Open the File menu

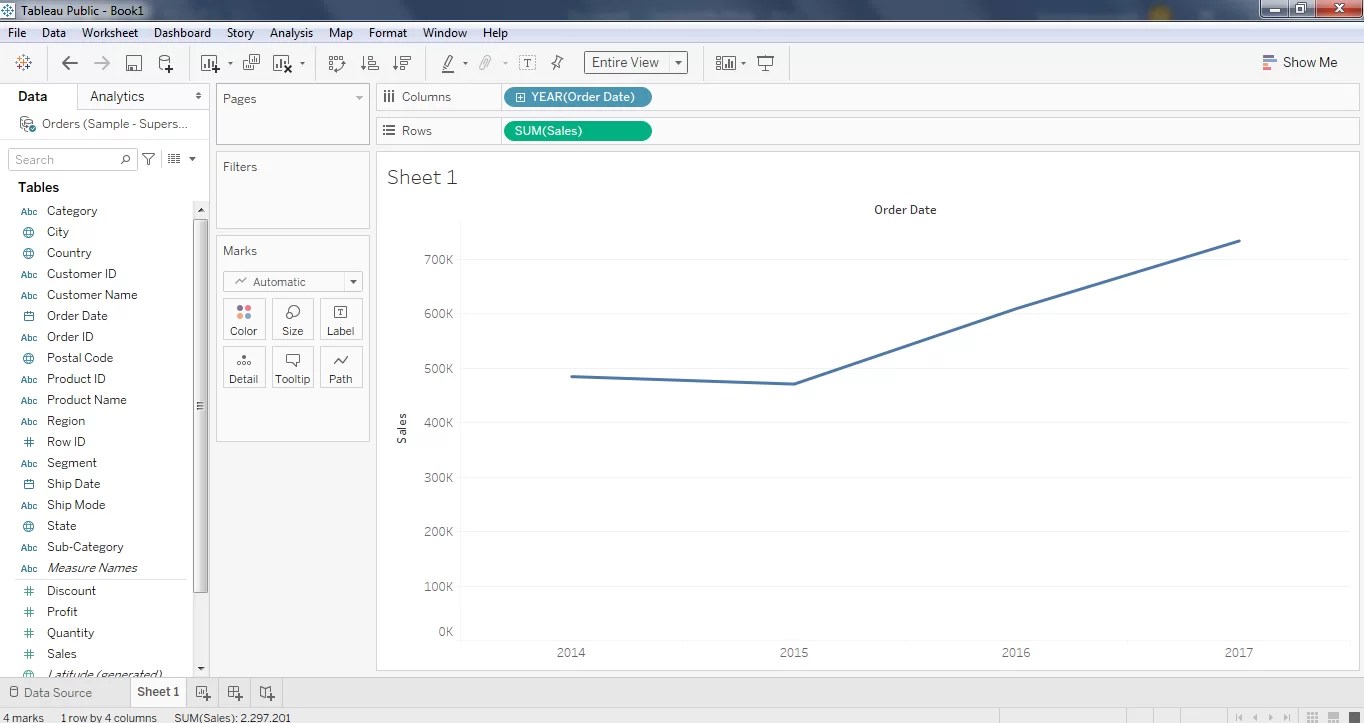pos(17,33)
